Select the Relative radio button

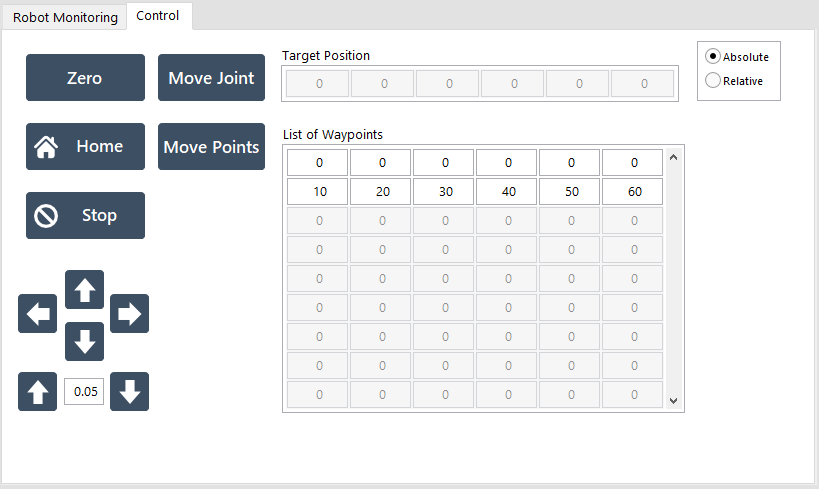tap(713, 80)
